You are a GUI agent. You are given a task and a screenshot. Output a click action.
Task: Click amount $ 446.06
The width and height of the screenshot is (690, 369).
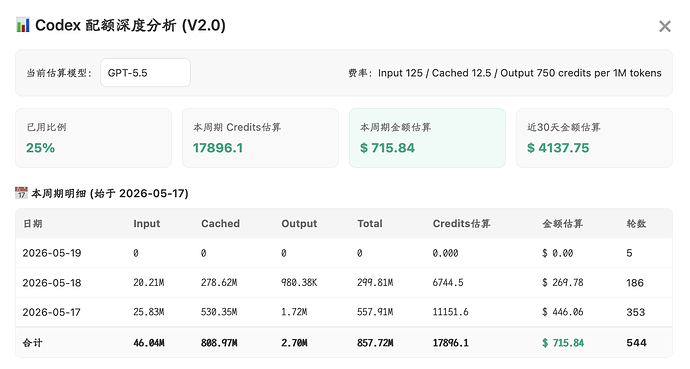(563, 312)
